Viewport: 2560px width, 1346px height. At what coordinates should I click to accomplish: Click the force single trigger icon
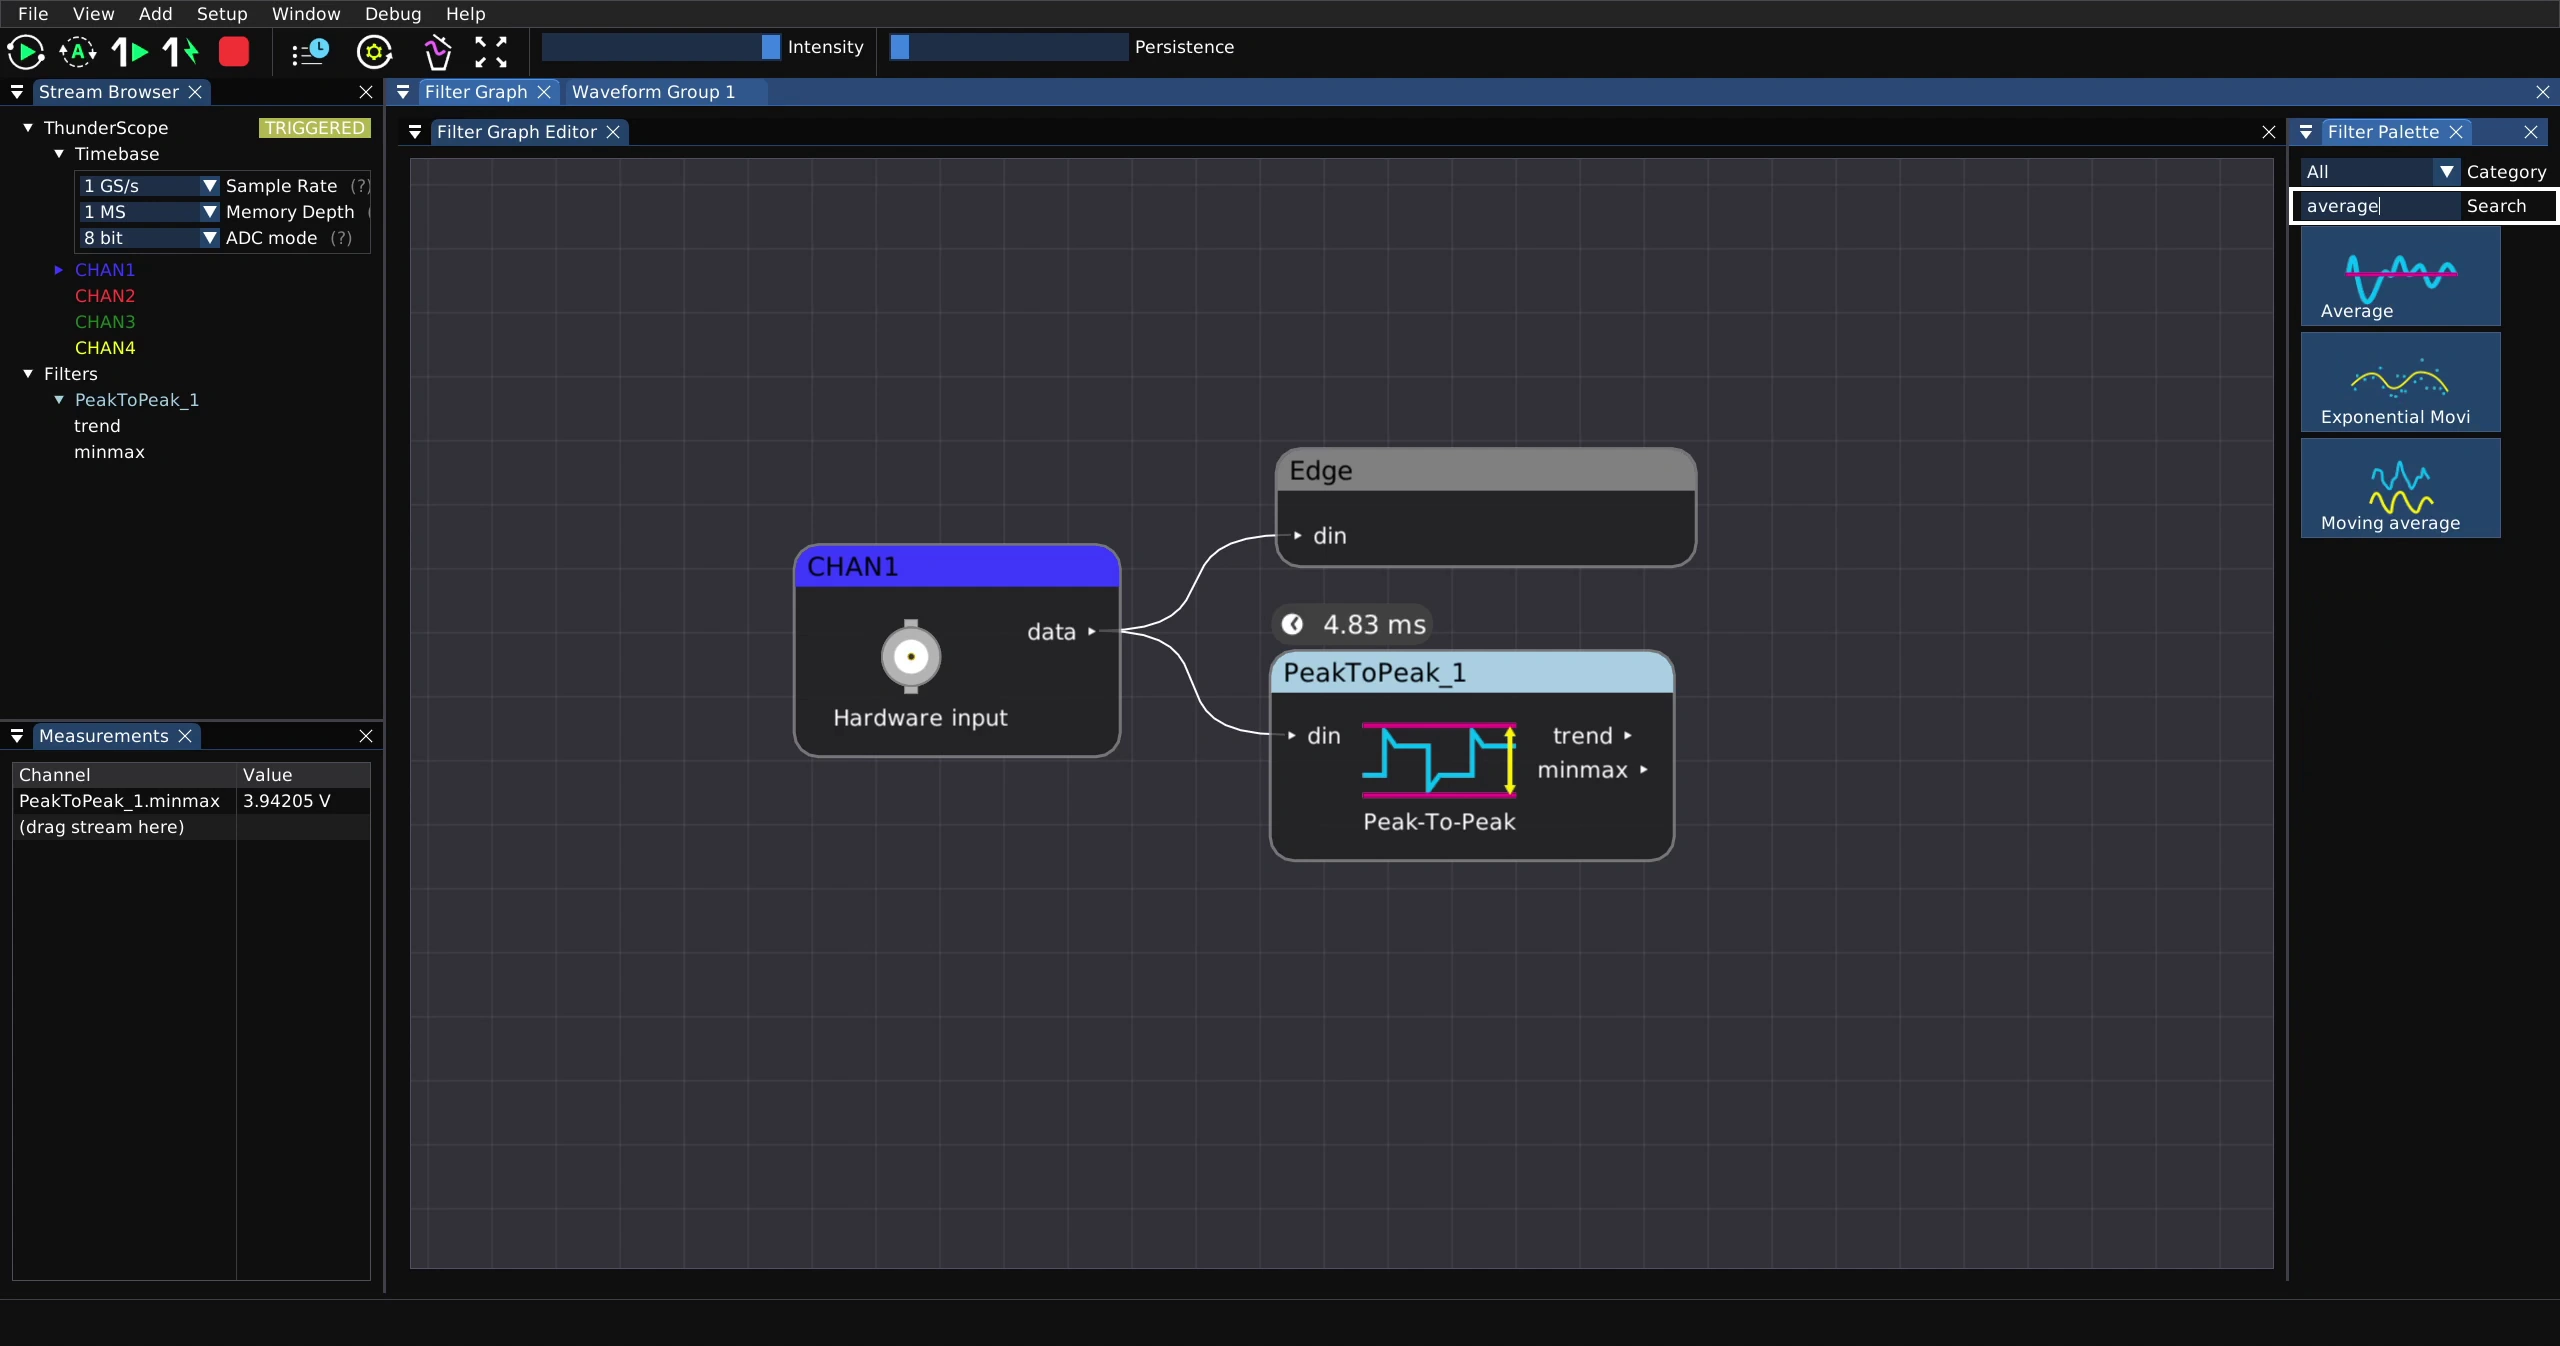coord(181,52)
